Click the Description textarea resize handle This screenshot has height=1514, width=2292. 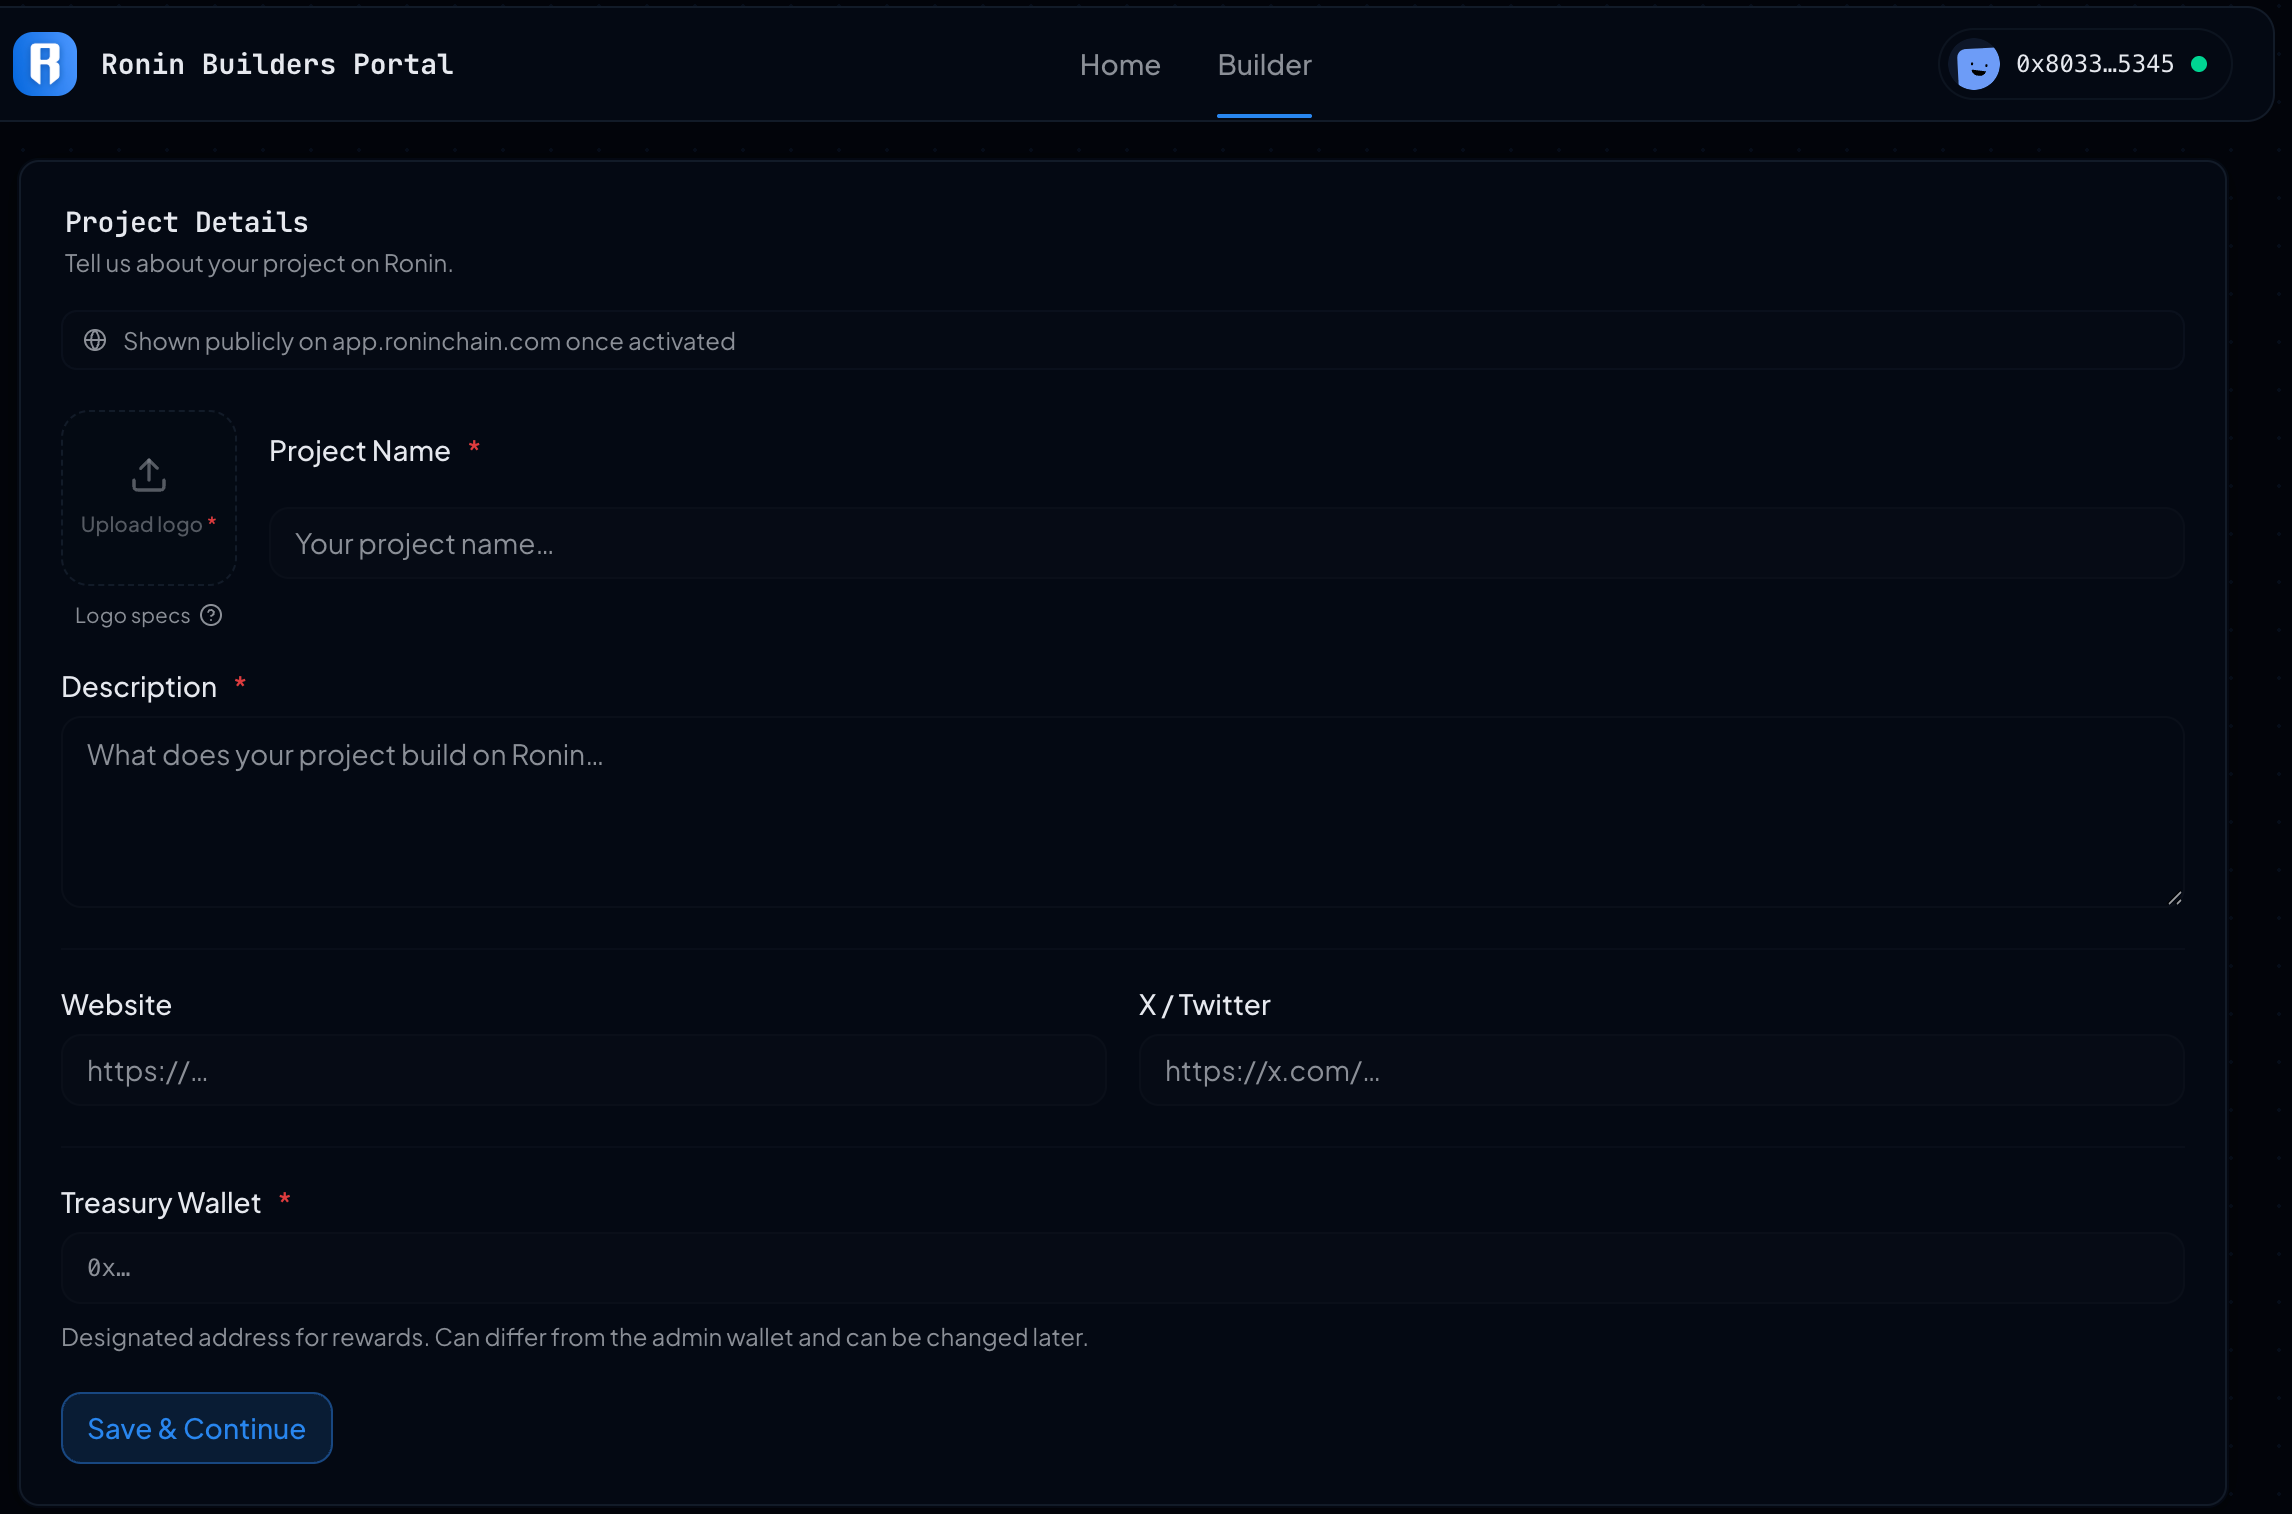(x=2174, y=898)
